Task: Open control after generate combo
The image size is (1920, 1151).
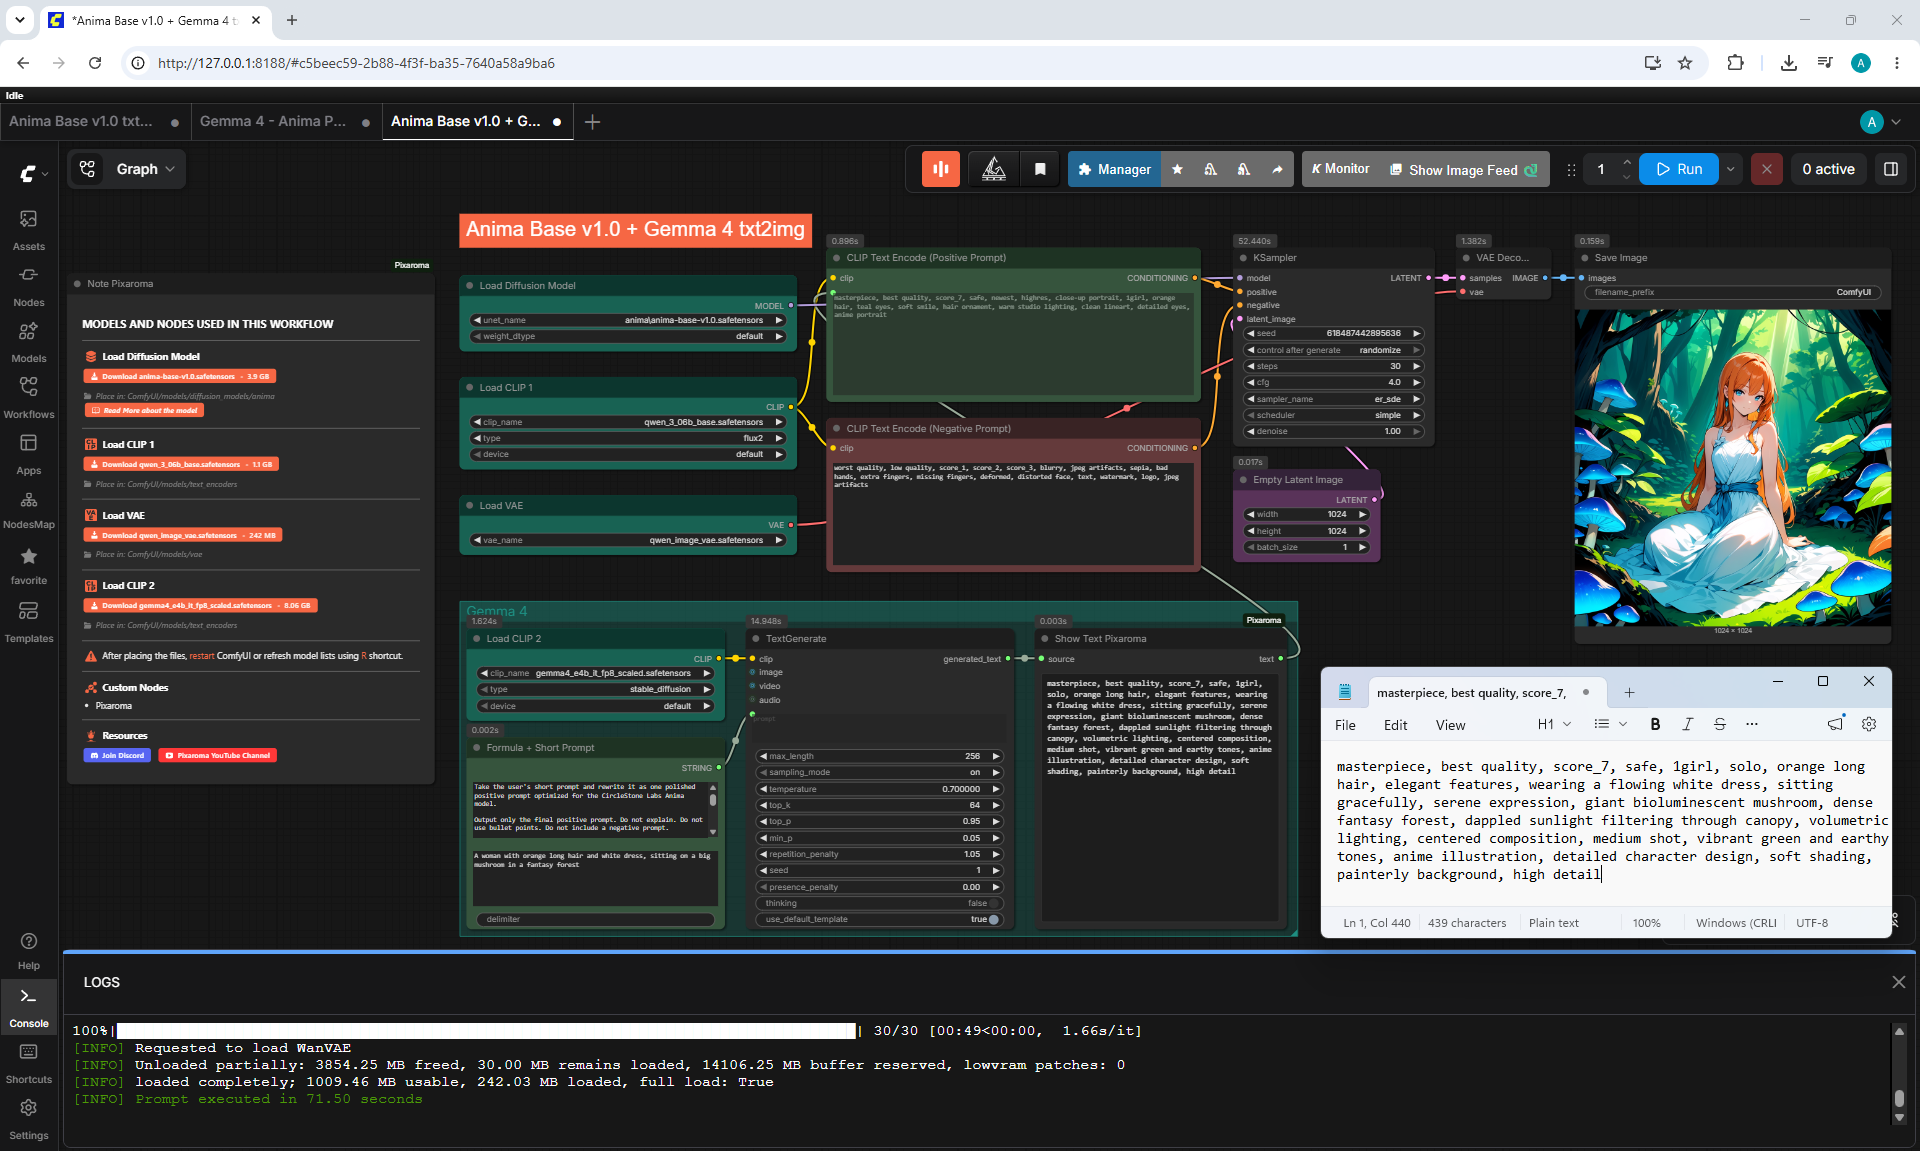Action: (1332, 350)
